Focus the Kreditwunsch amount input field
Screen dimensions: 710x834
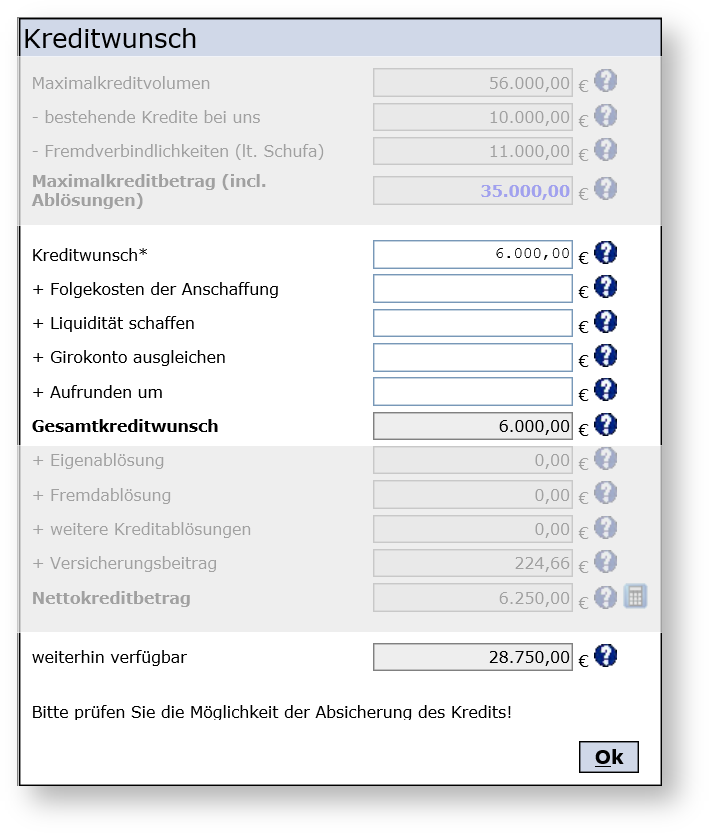[472, 254]
